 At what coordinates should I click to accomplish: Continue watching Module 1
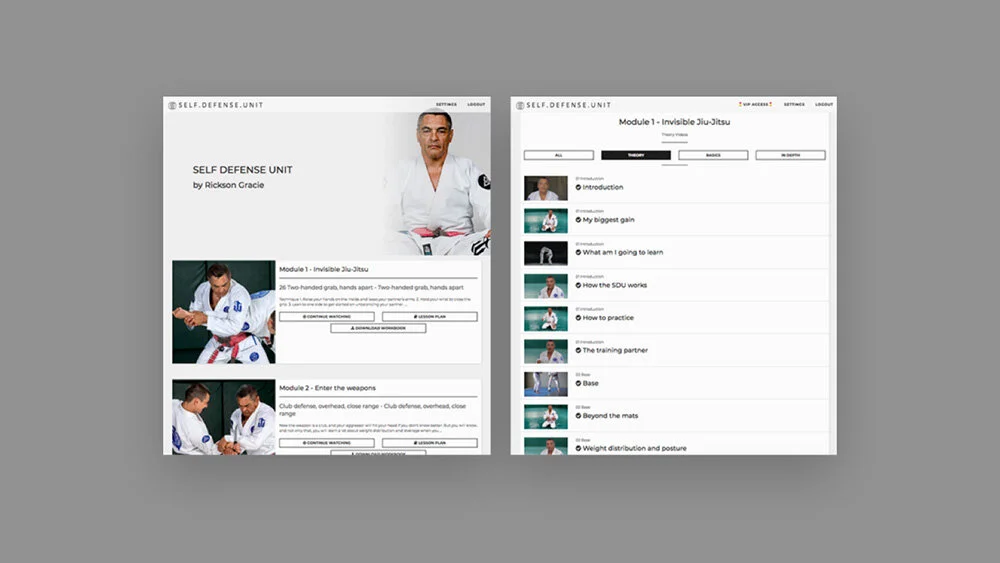[327, 316]
